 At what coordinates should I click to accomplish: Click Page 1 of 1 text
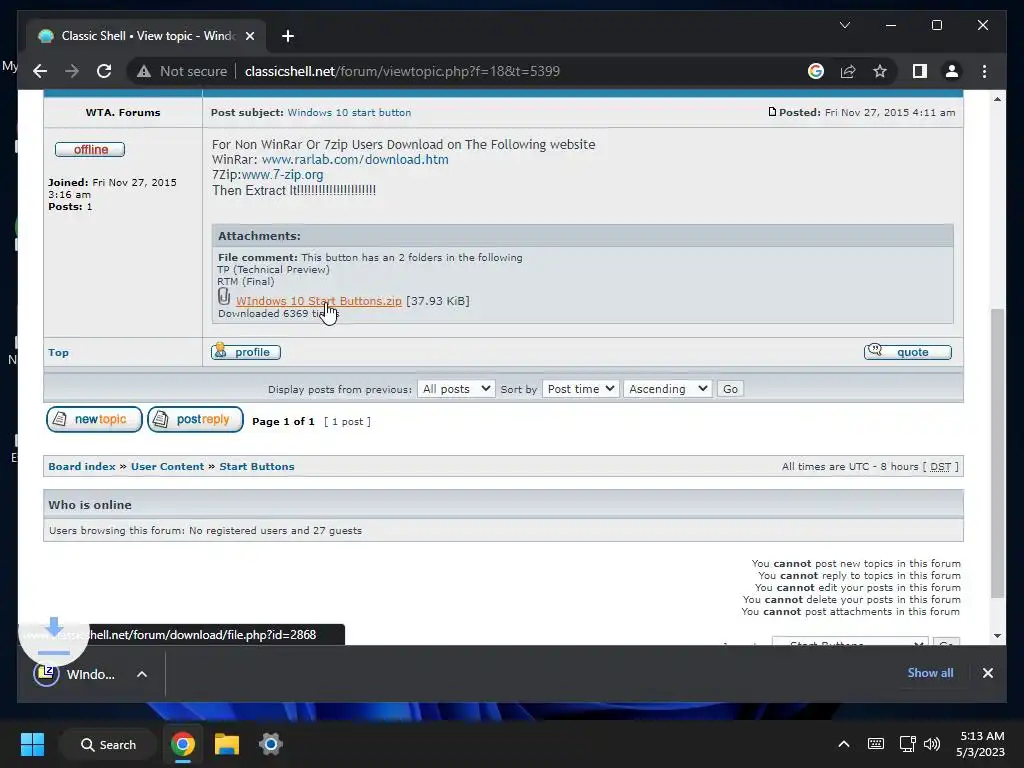(x=283, y=422)
